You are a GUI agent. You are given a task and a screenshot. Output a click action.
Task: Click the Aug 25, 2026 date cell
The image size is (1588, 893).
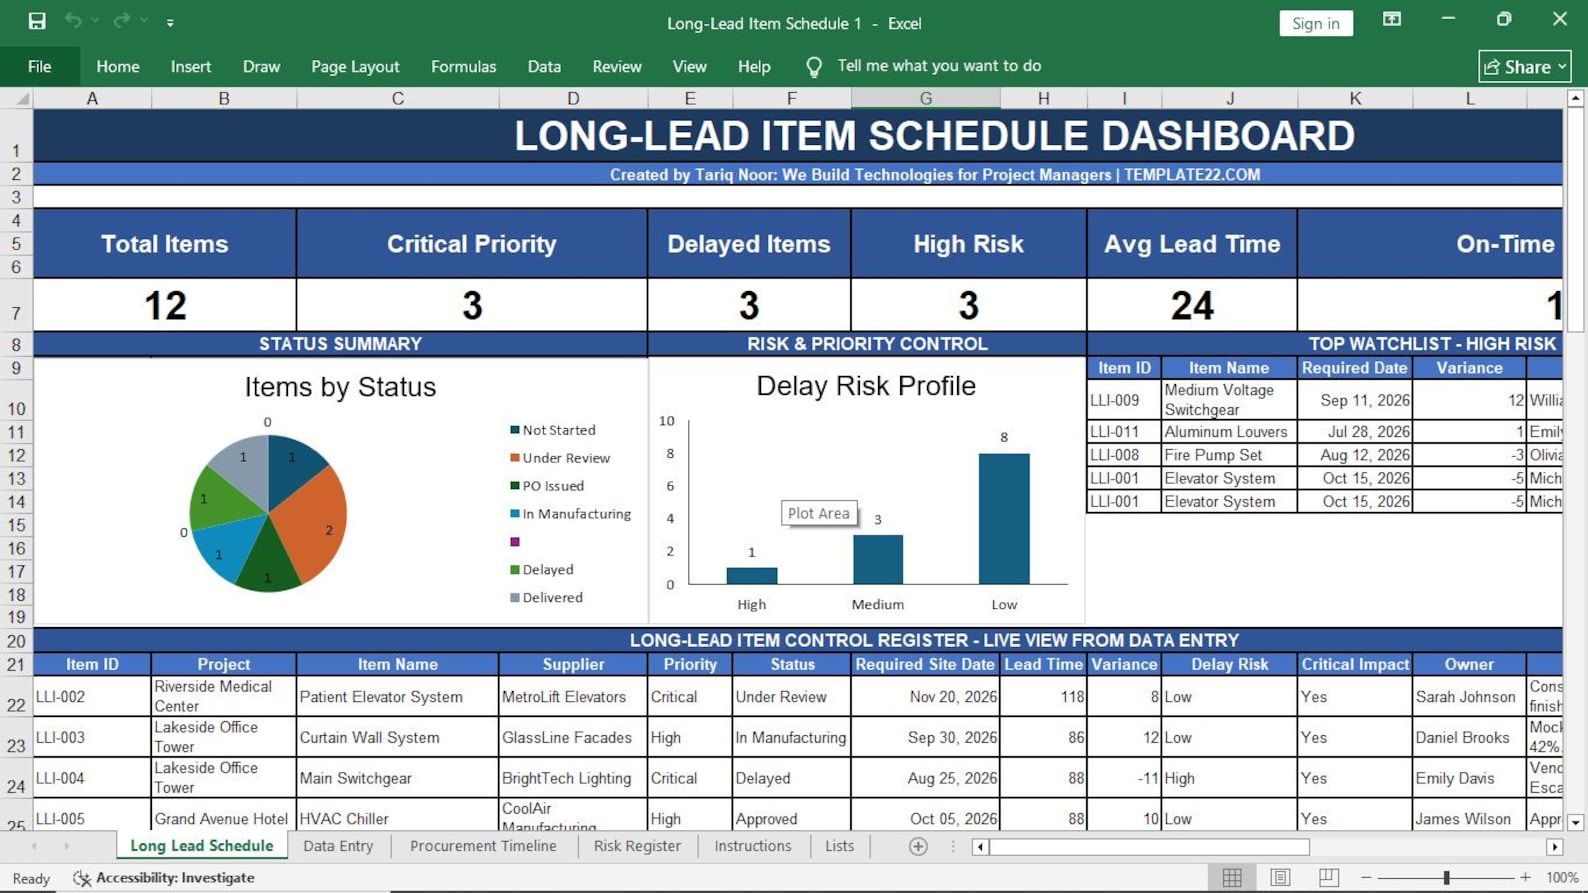click(926, 778)
